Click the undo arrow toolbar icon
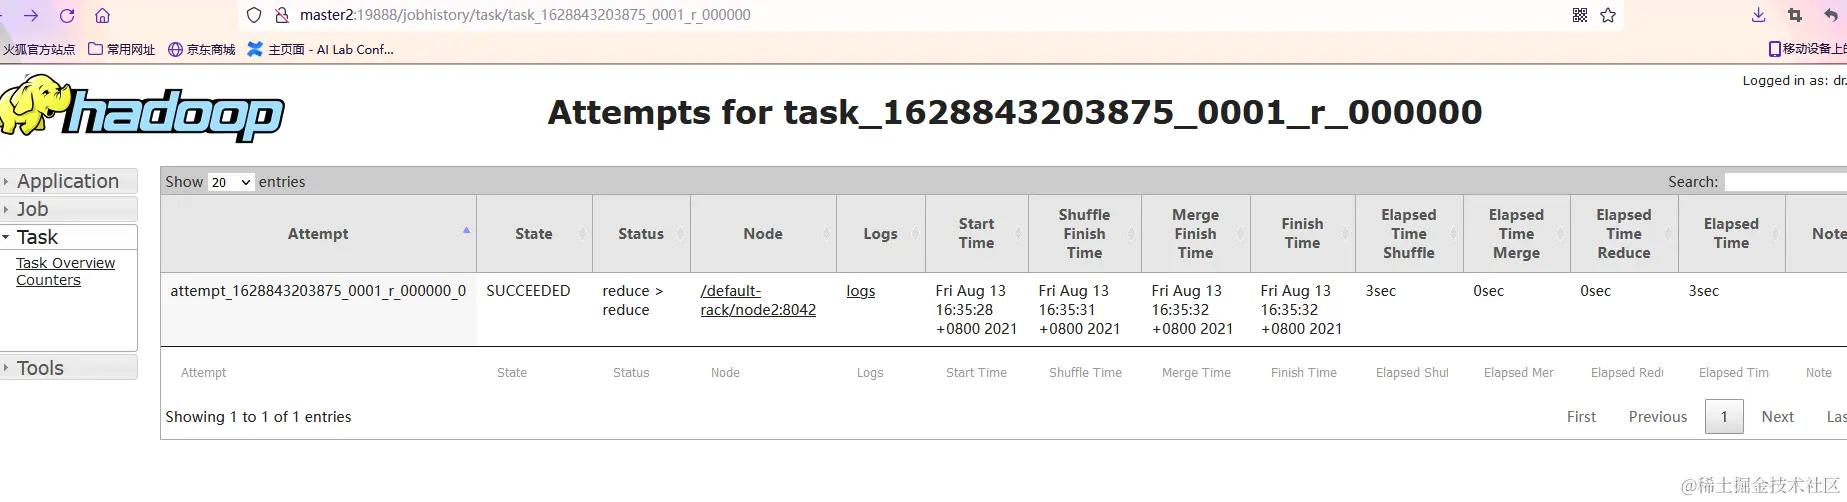 tap(1831, 15)
